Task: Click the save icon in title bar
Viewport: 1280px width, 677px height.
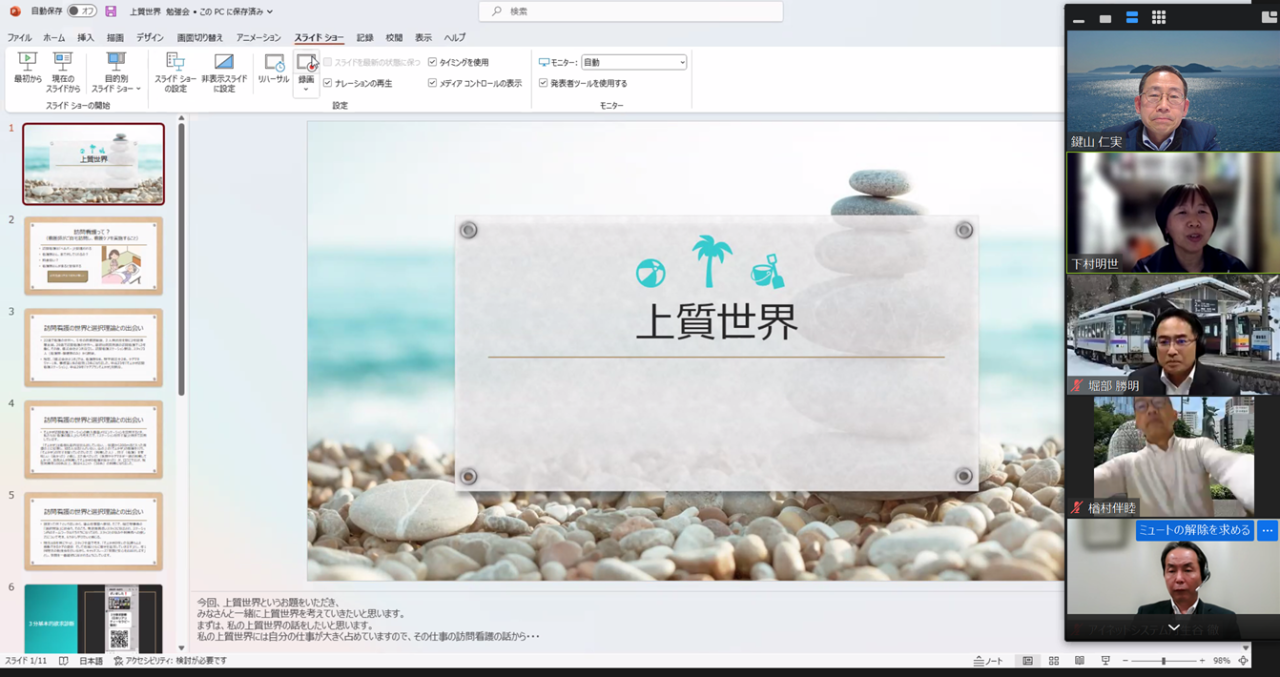Action: (x=110, y=11)
